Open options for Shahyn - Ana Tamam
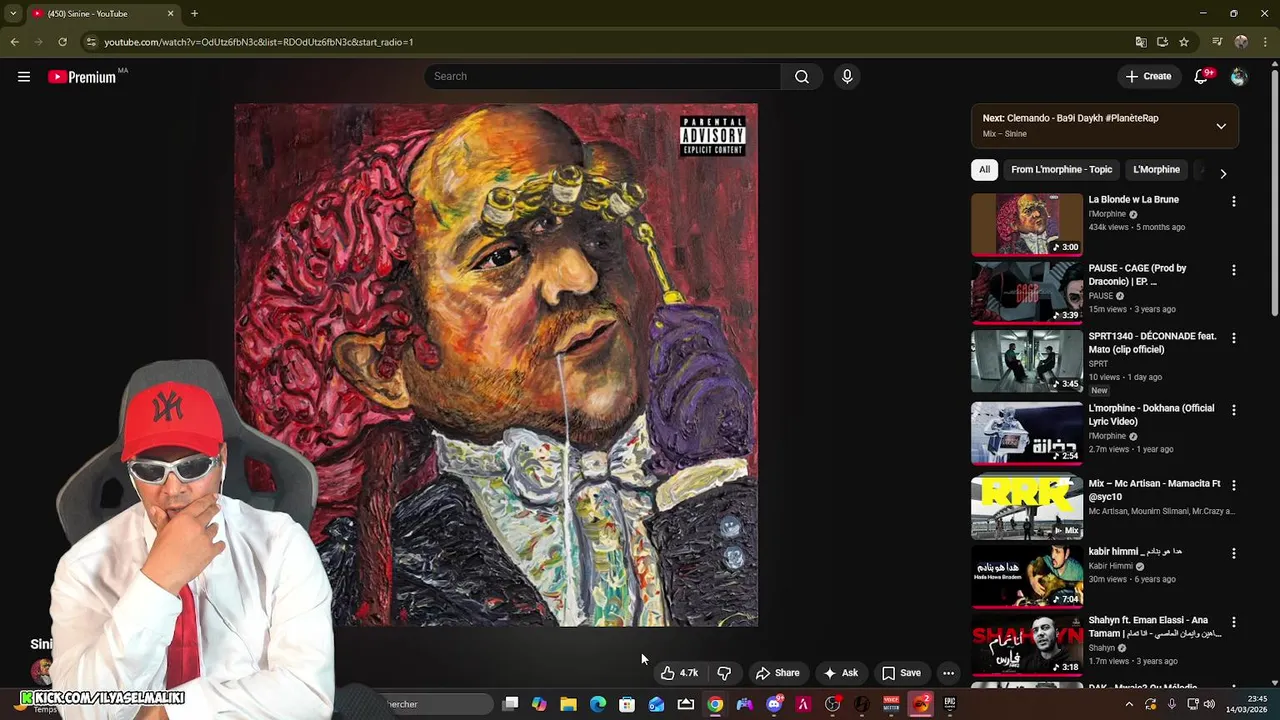Viewport: 1280px width, 720px height. click(1233, 622)
